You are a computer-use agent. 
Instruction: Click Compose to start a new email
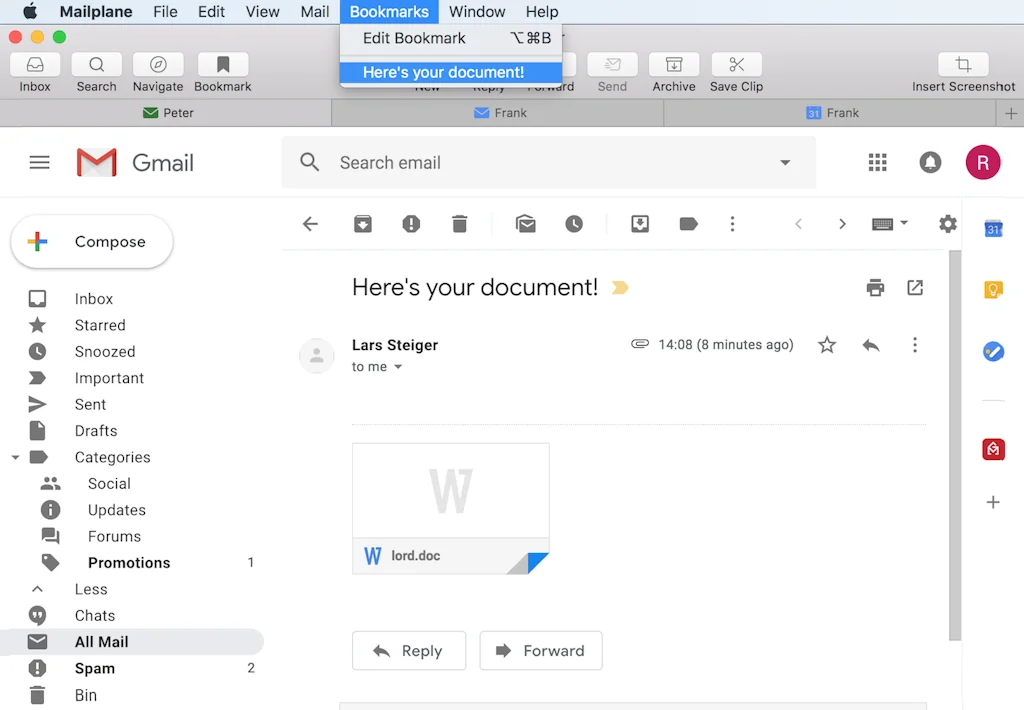[91, 241]
